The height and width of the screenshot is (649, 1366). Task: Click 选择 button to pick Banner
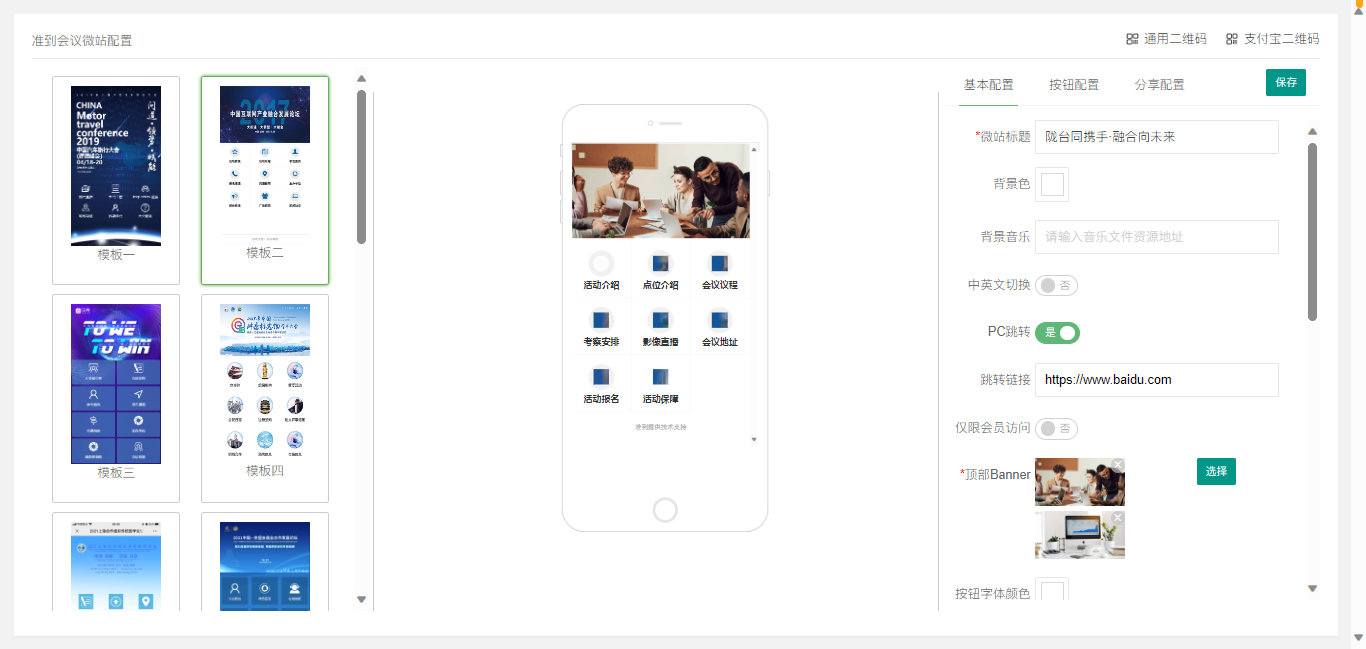point(1216,471)
